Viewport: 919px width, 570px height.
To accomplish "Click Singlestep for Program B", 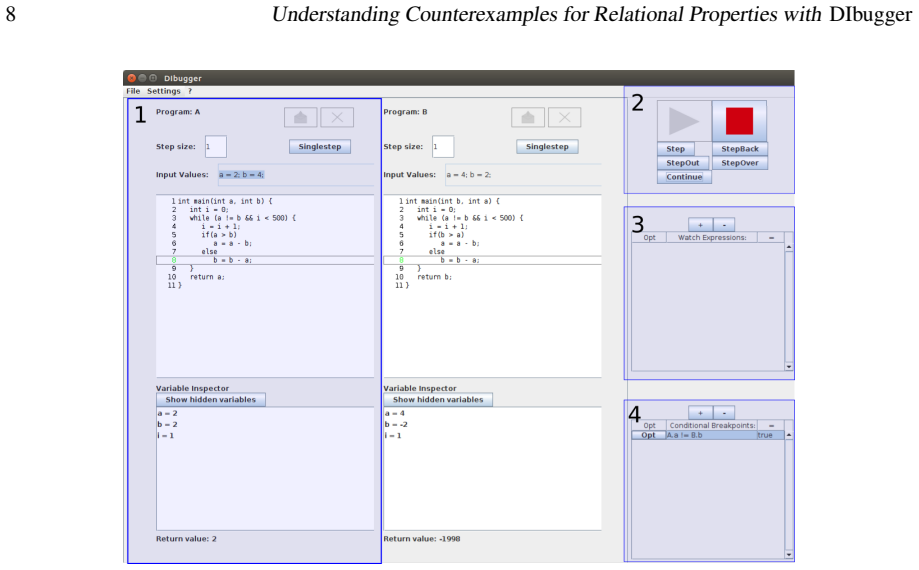I will [547, 146].
